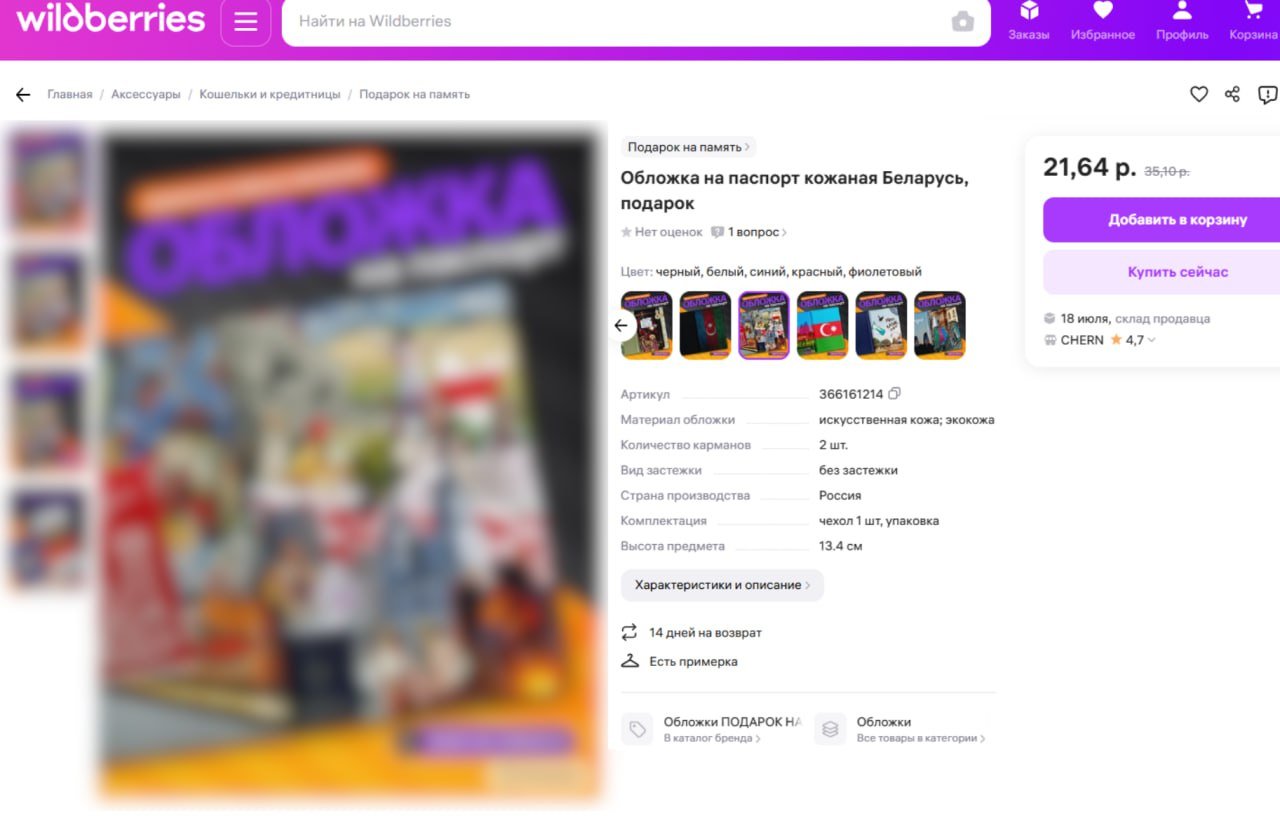Open Кошельки и кредитницы breadcrumb
The image size is (1280, 823).
coord(270,94)
